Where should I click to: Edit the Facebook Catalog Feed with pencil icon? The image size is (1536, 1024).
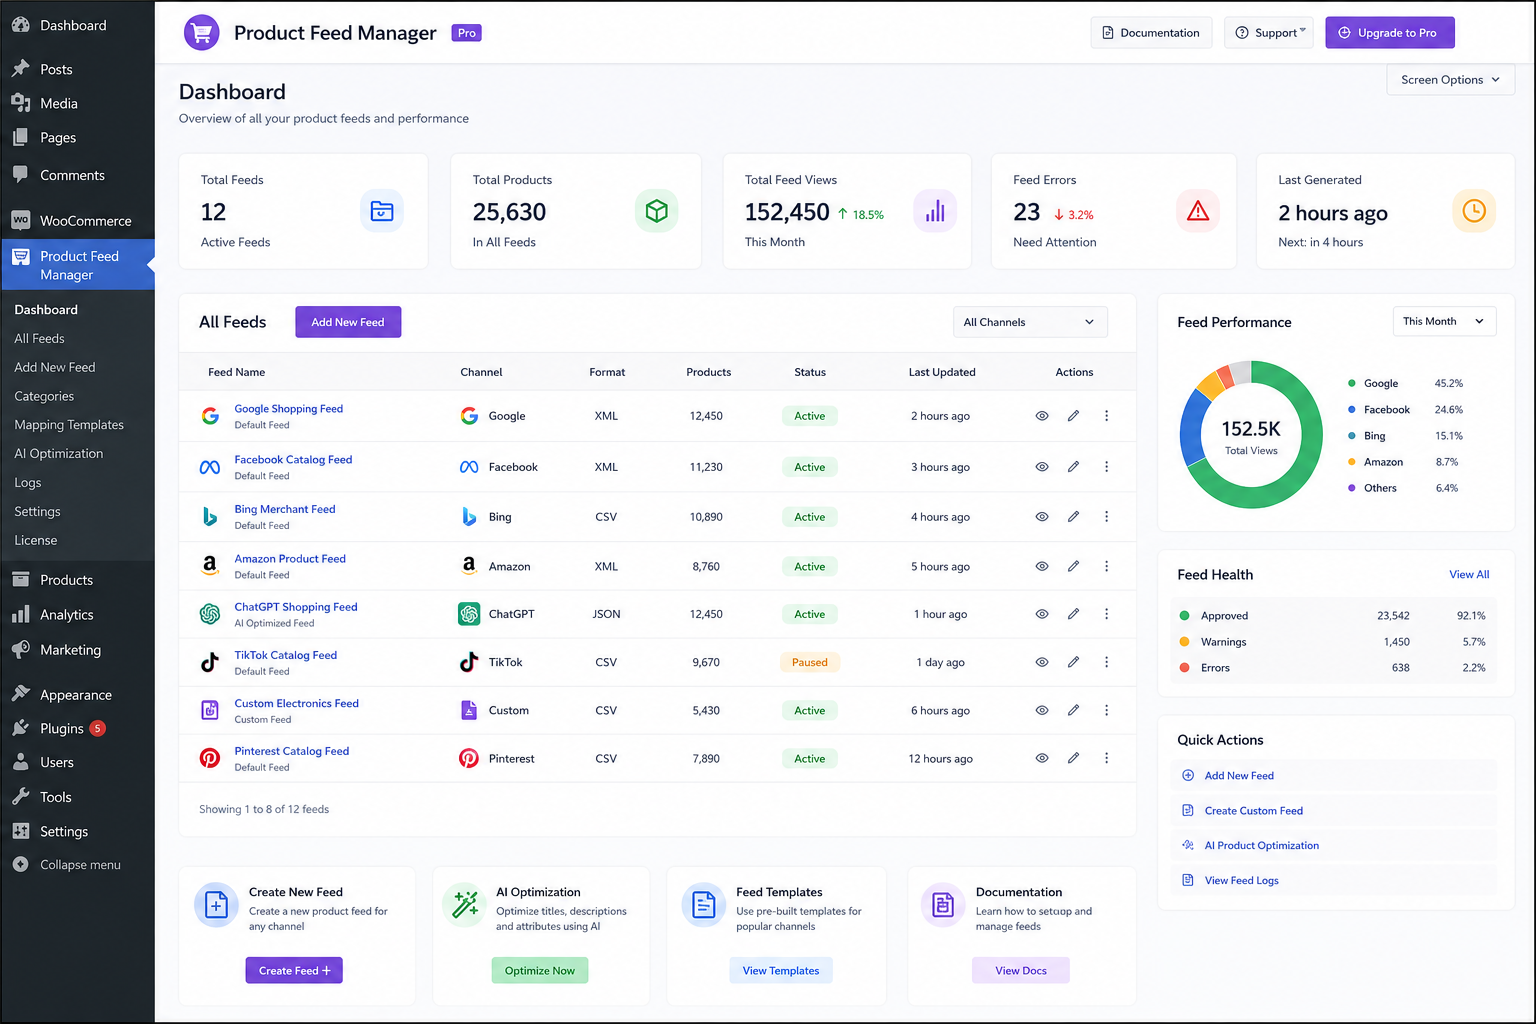tap(1073, 467)
